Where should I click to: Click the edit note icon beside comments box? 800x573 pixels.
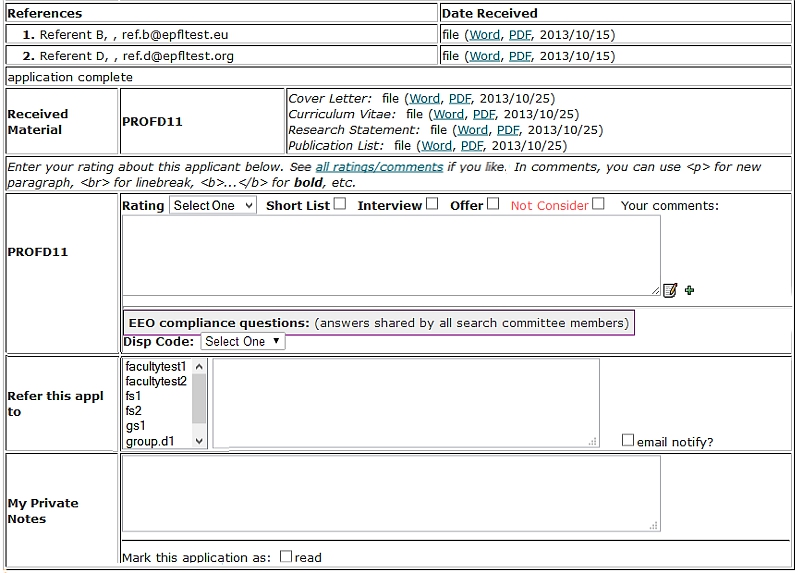click(670, 290)
